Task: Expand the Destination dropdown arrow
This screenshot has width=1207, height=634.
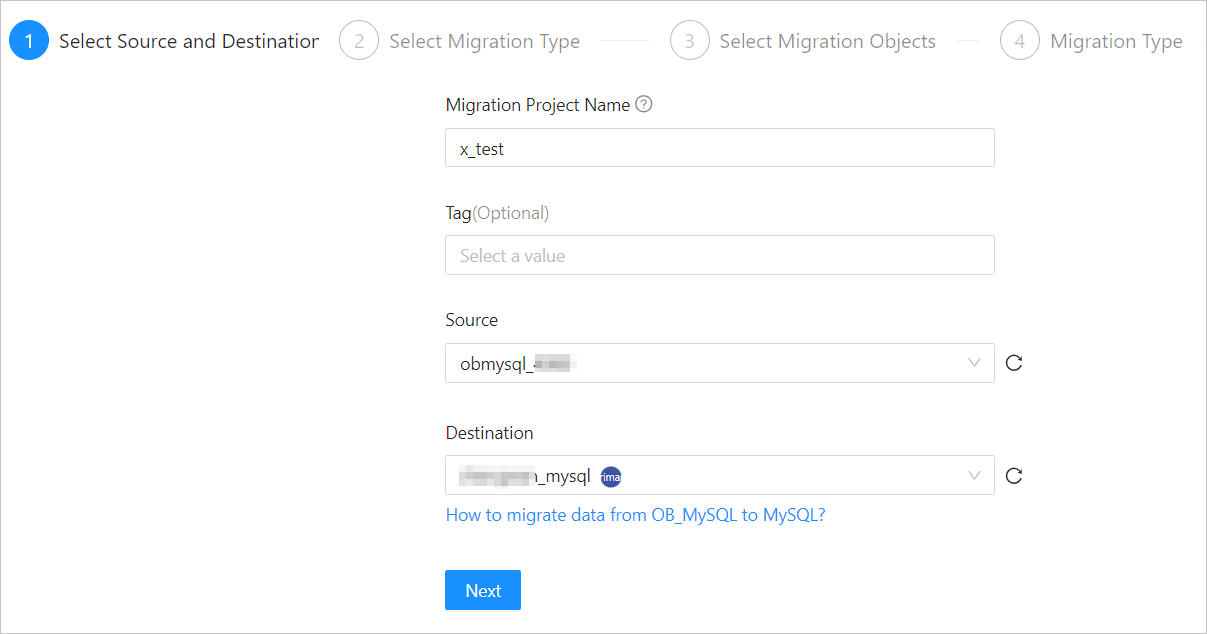Action: 974,476
